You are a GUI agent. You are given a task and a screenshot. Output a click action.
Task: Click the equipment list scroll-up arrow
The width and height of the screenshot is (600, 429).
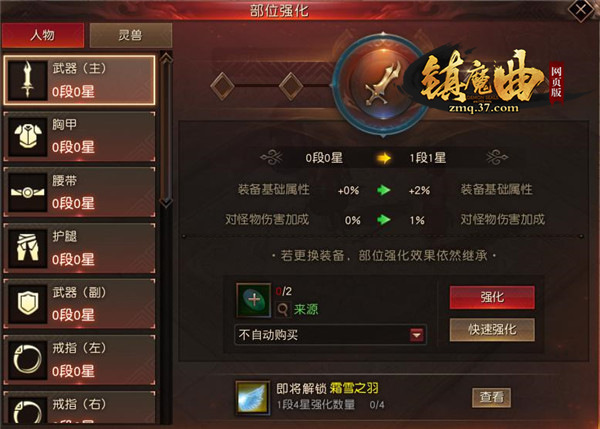(166, 58)
